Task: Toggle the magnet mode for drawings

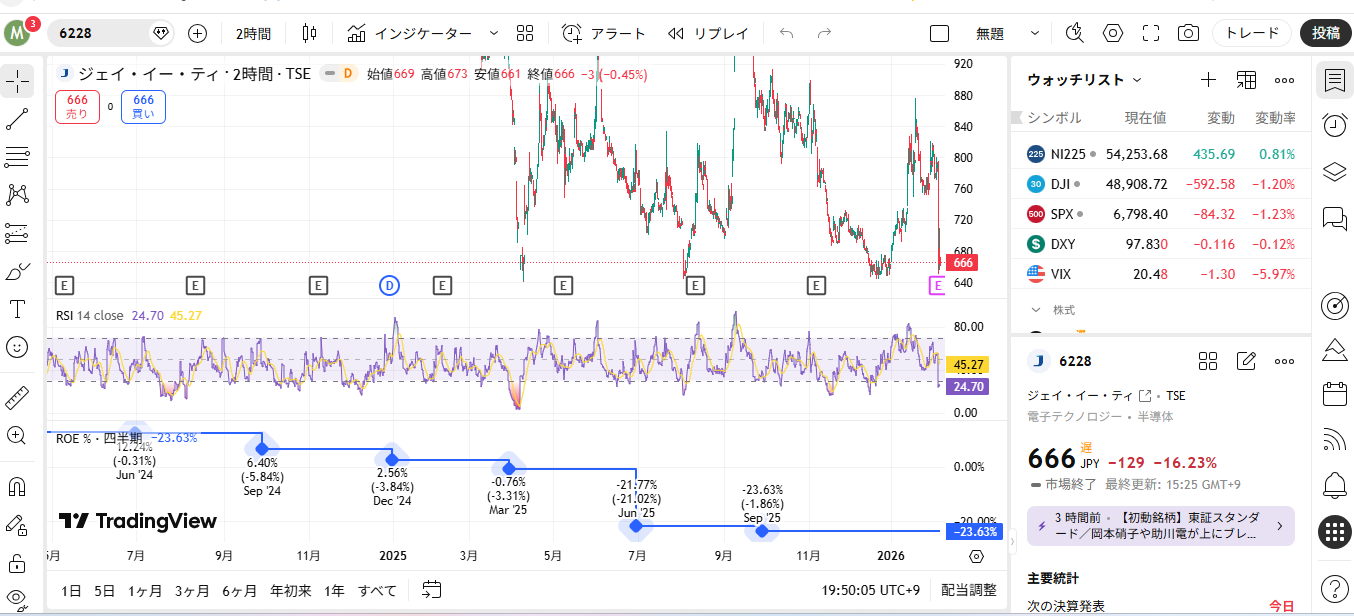Action: (17, 487)
